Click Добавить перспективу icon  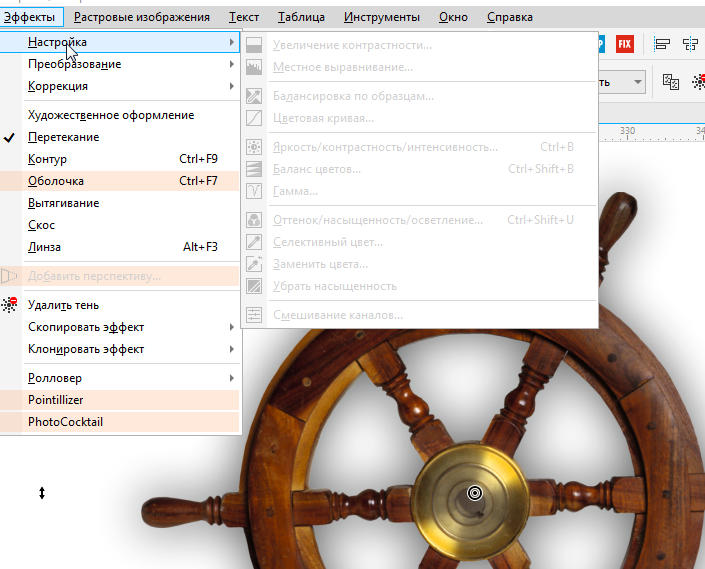coord(9,276)
